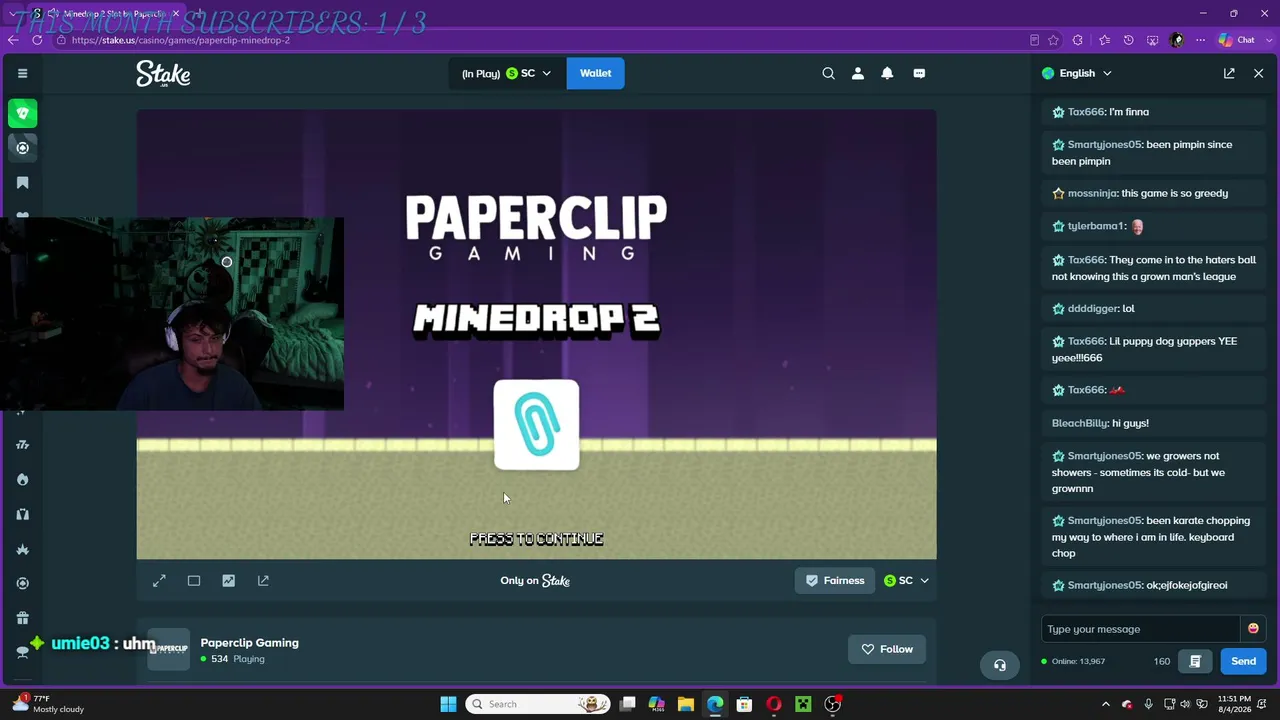Open the browser screenshot tool
Viewport: 1280px width, 720px height.
(x=1152, y=40)
